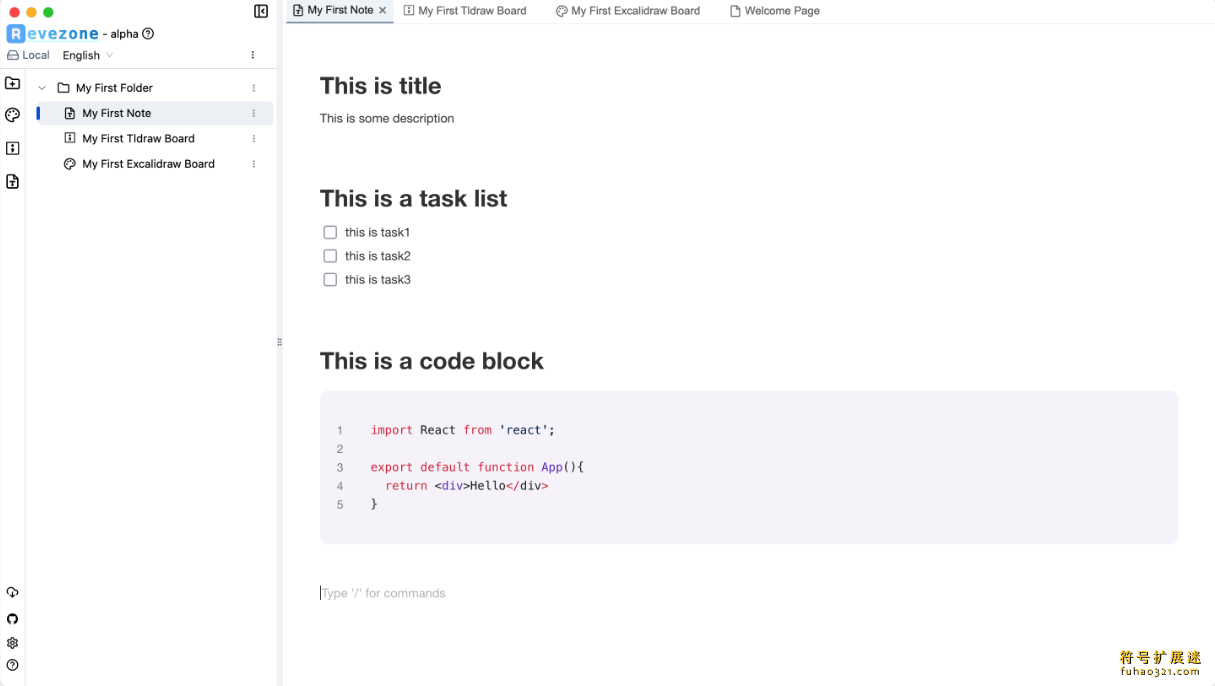Collapse My First Folder chevron
1215x686 pixels.
pyautogui.click(x=42, y=88)
